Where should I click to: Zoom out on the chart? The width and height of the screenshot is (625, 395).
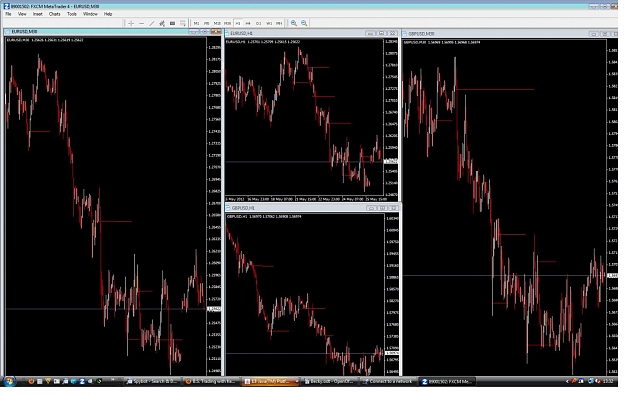point(304,23)
